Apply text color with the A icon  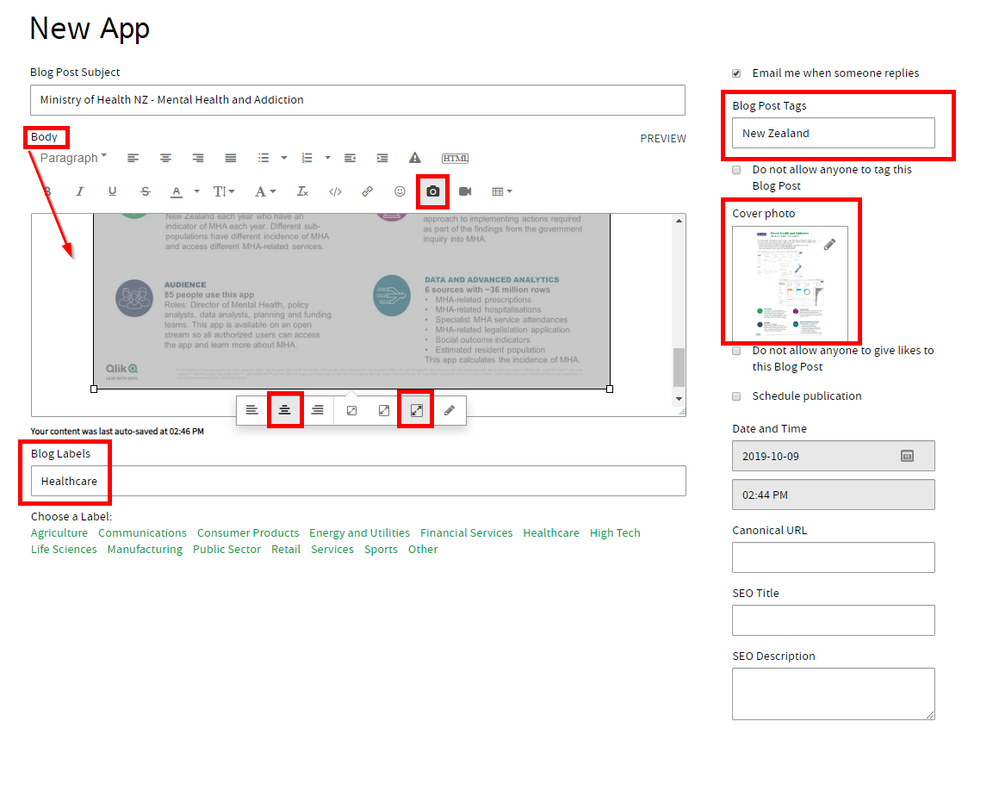[176, 191]
